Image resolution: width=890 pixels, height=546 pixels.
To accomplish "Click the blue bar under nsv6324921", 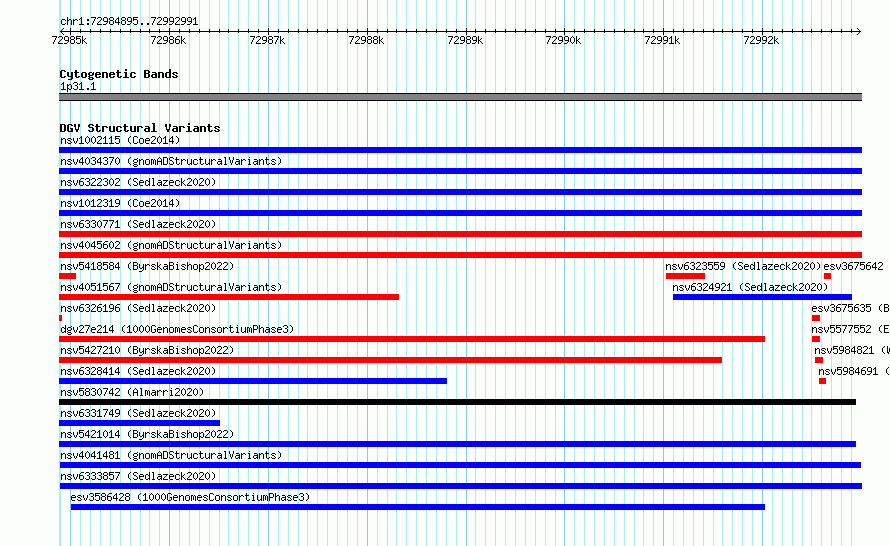I will [x=762, y=297].
